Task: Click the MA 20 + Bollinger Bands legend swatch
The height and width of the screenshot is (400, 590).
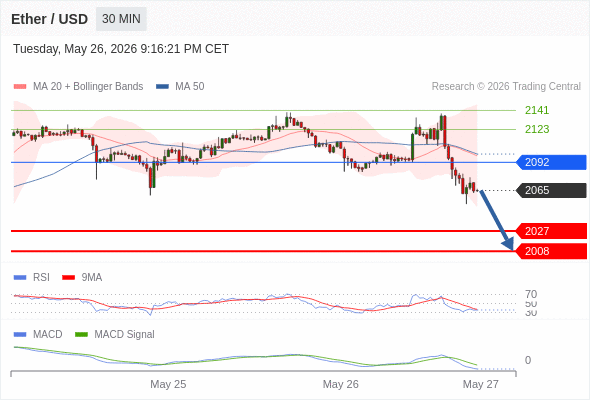Action: pyautogui.click(x=20, y=87)
